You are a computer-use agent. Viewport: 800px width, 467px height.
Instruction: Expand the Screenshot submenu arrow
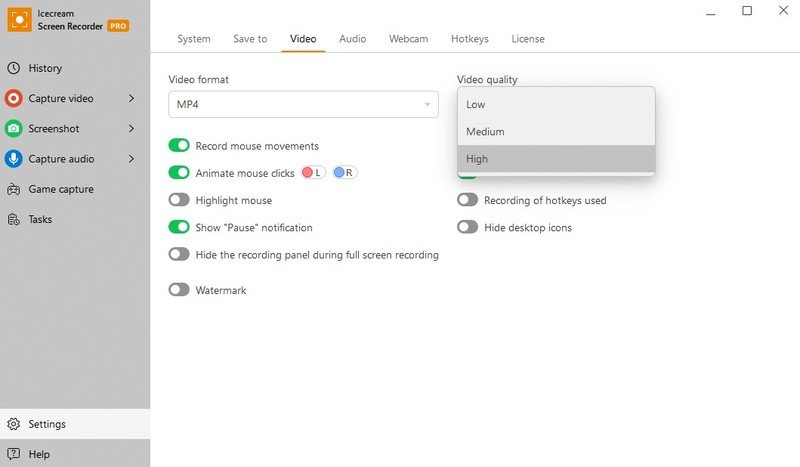point(132,128)
